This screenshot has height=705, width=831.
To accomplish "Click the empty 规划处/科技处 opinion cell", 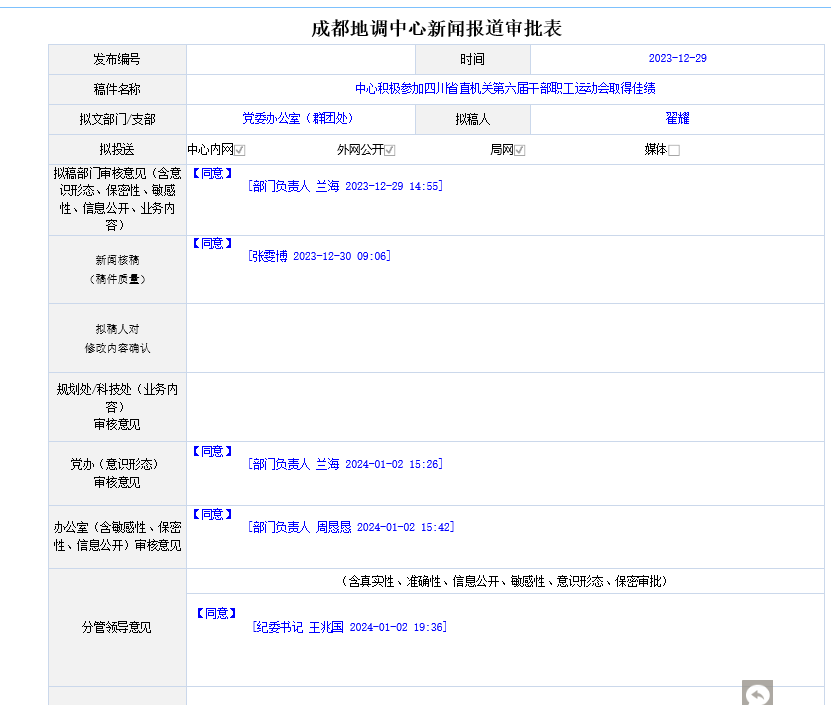I will pos(507,406).
